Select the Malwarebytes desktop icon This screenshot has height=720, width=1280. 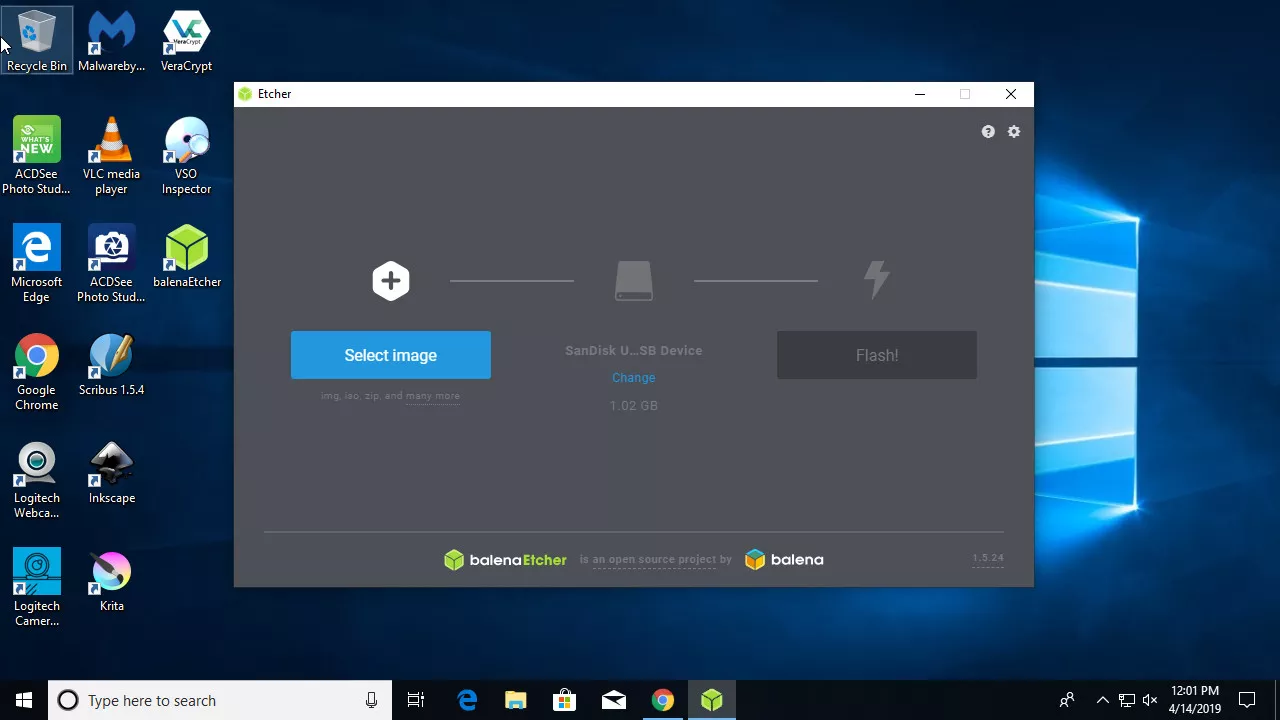tap(112, 41)
